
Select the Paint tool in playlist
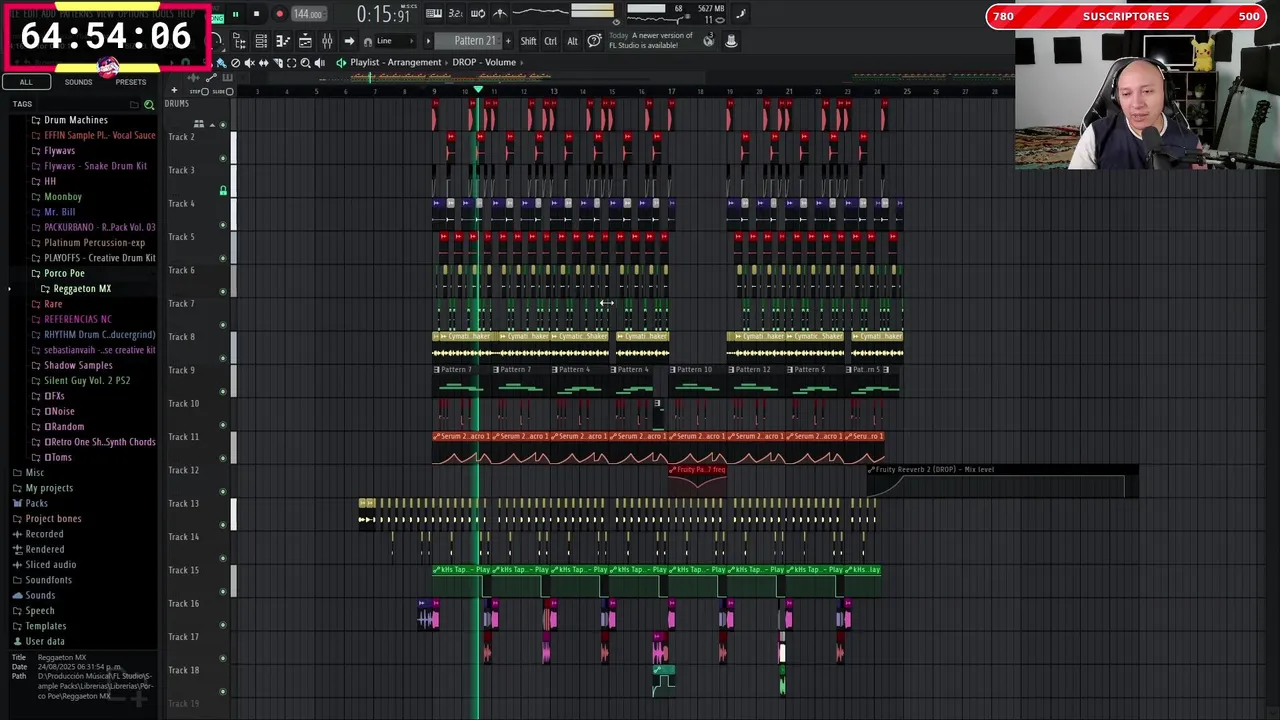click(221, 63)
